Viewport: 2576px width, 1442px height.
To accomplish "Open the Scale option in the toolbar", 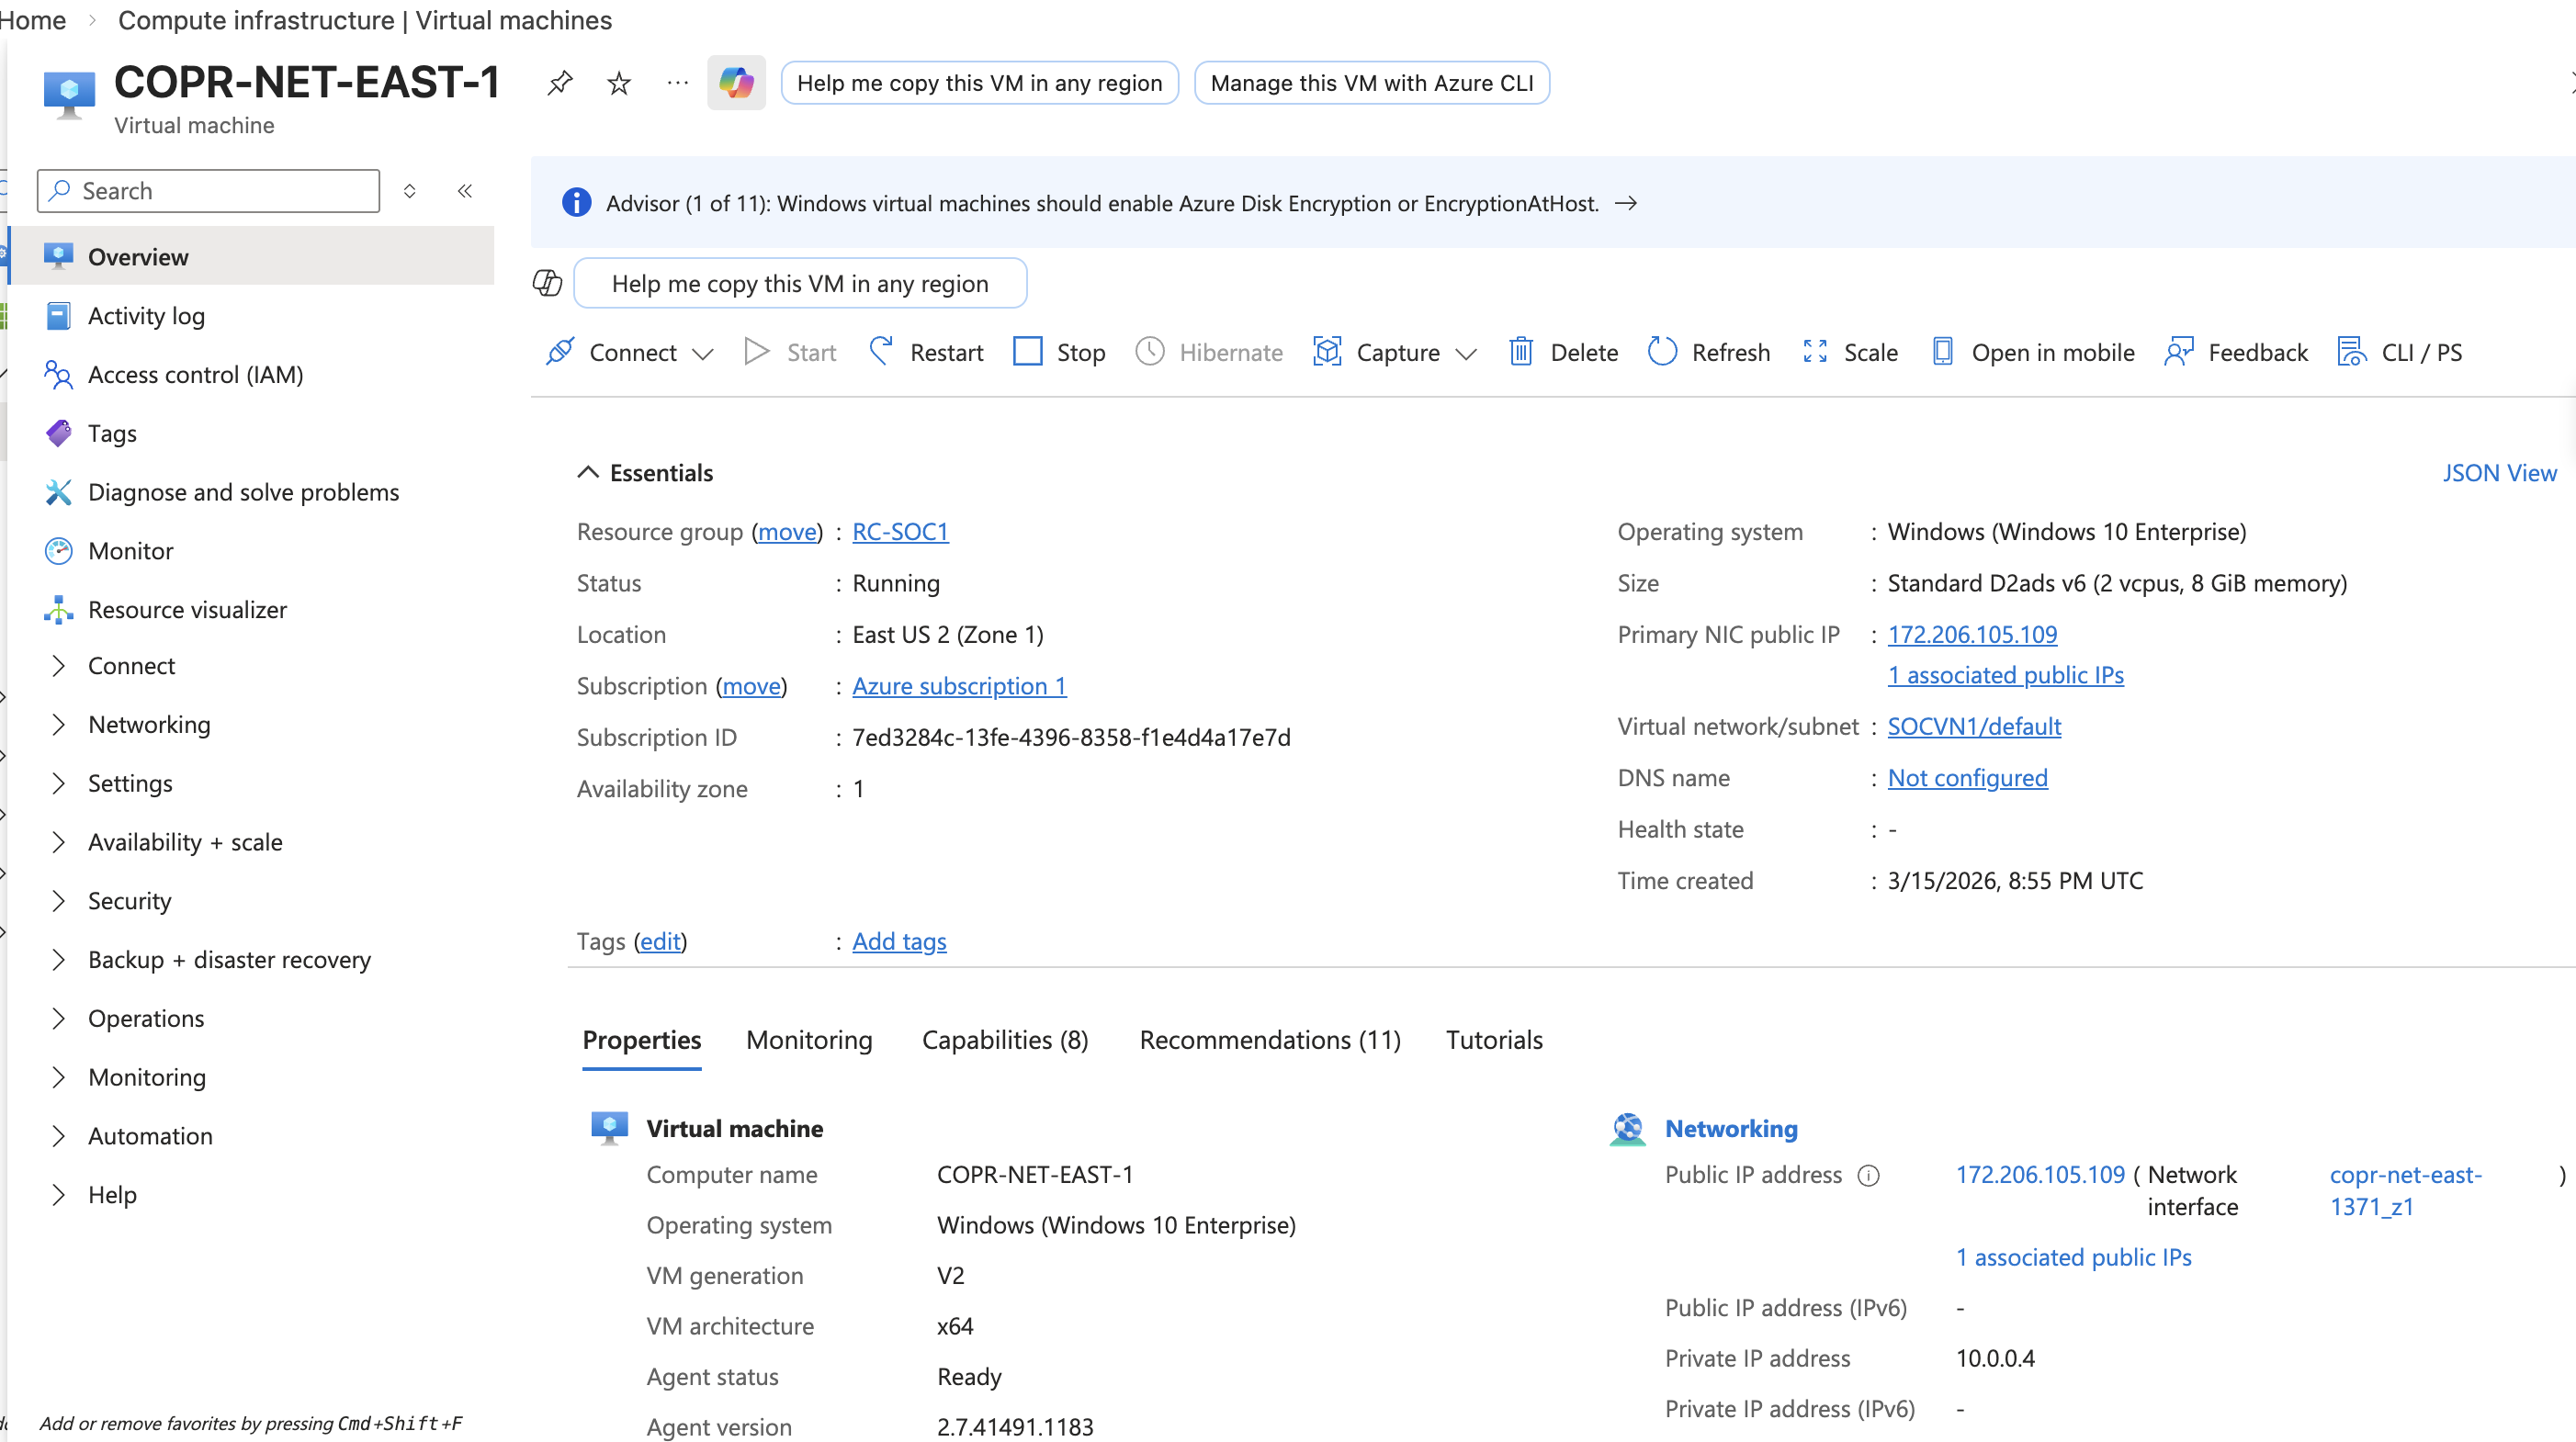I will click(x=1850, y=352).
